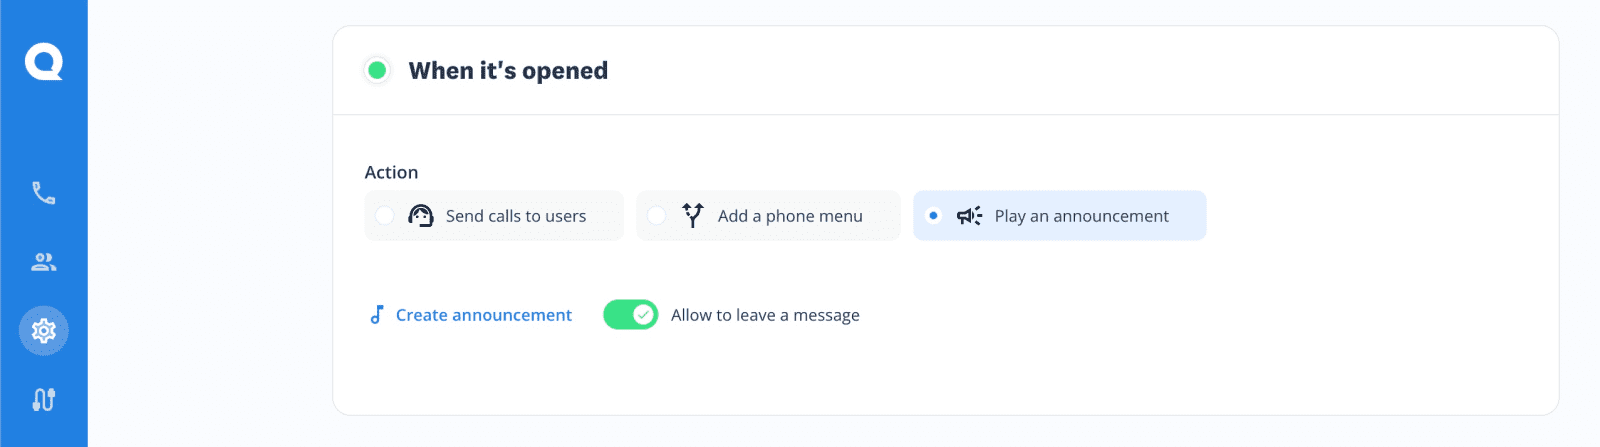Click the 'Play an announcement' label text
This screenshot has height=447, width=1600.
tap(1081, 216)
